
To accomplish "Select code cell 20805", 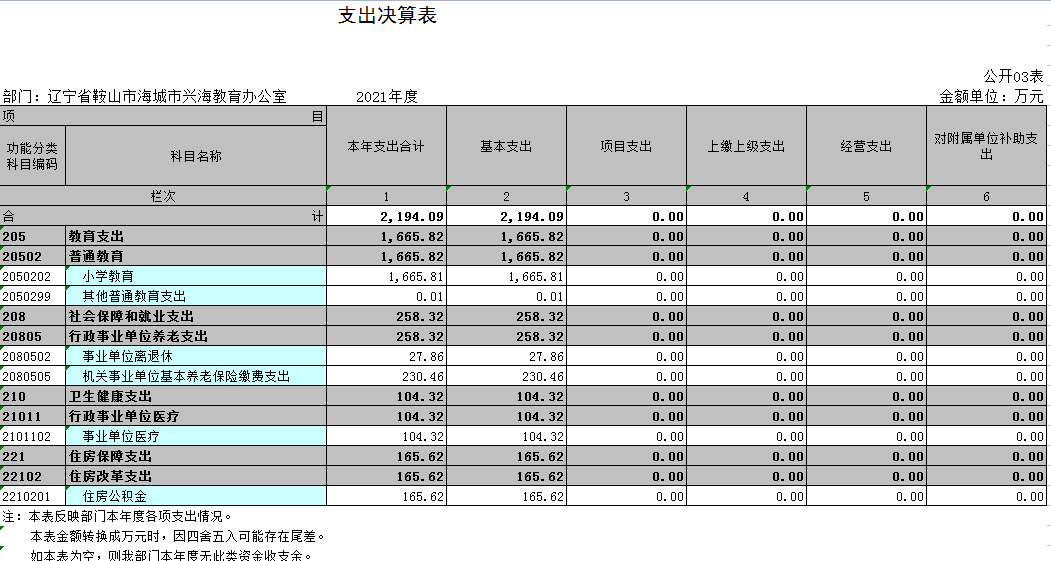I will pyautogui.click(x=32, y=336).
